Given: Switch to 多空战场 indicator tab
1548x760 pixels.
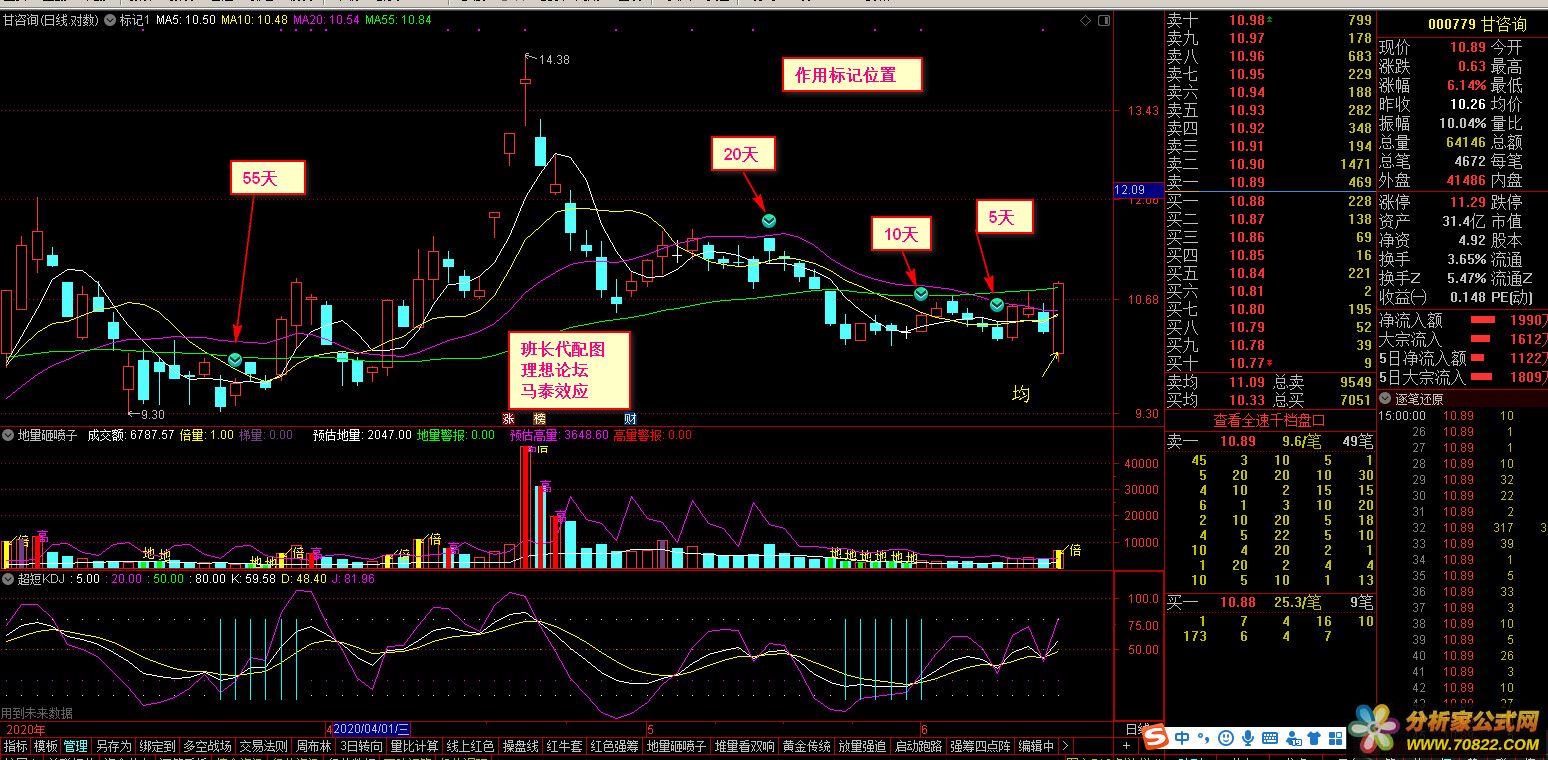Looking at the screenshot, I should tap(207, 746).
